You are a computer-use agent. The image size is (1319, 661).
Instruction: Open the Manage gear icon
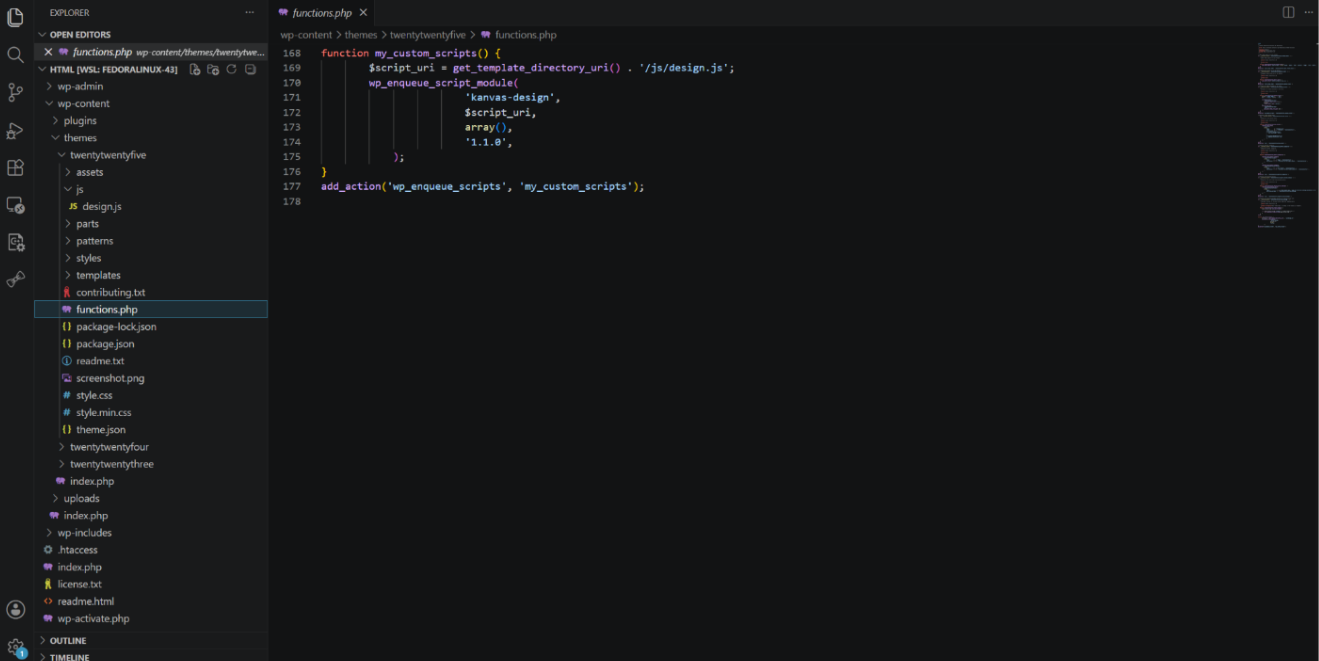(x=15, y=647)
